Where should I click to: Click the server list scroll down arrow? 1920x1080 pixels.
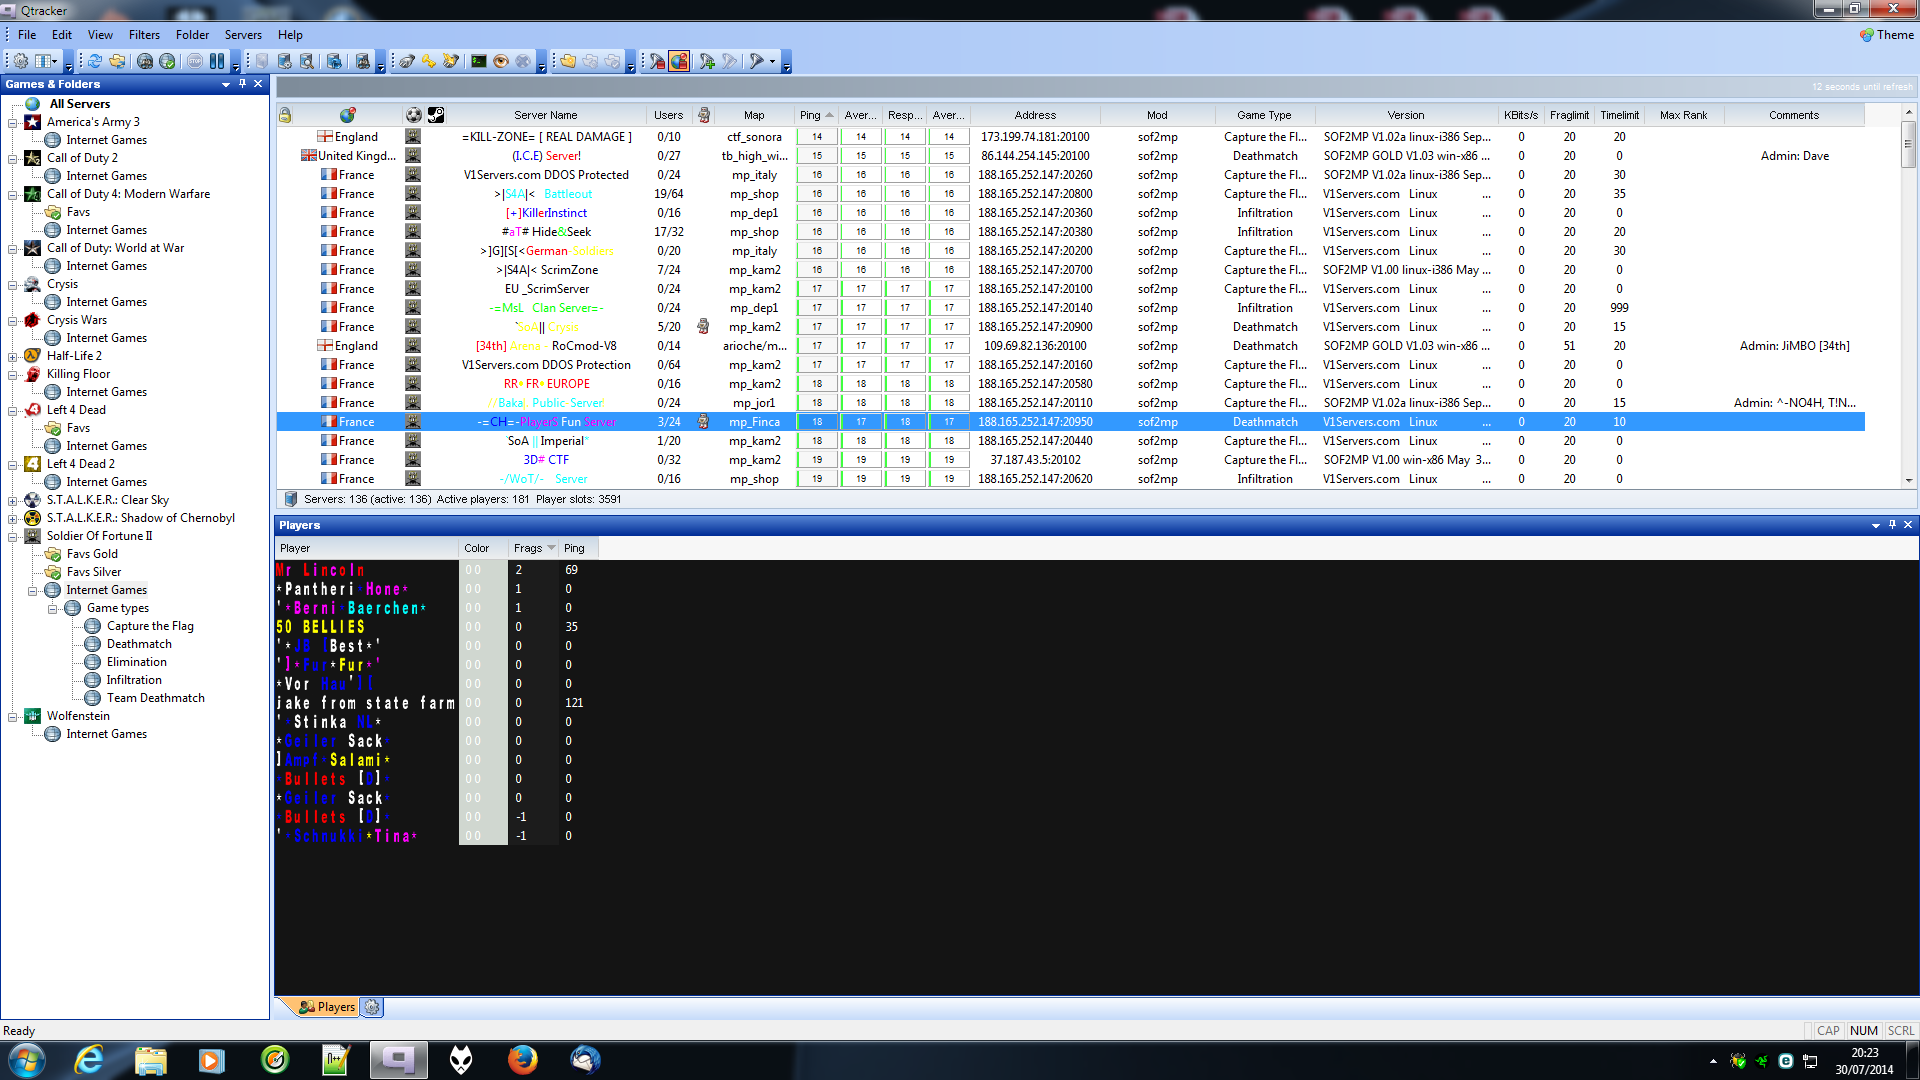click(x=1908, y=480)
